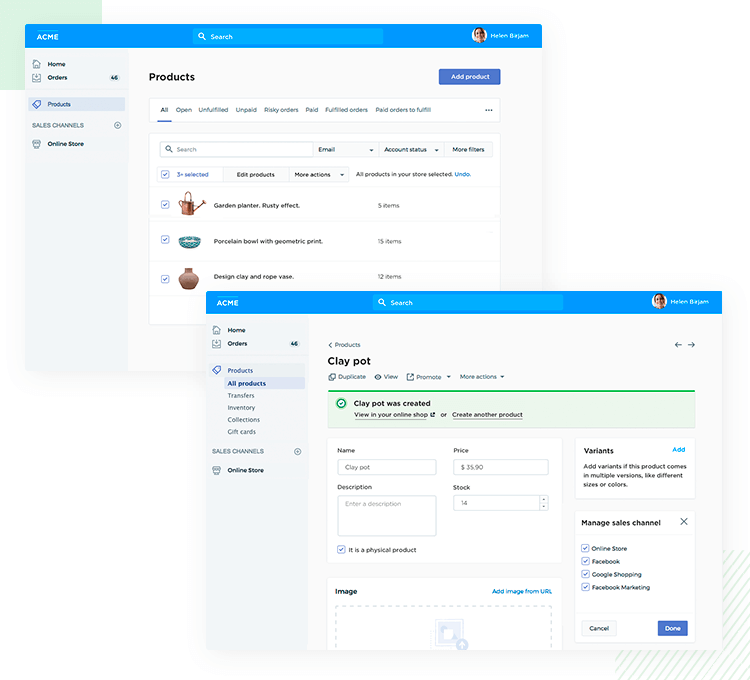Open the Email filter dropdown
The width and height of the screenshot is (750, 680).
pos(346,150)
